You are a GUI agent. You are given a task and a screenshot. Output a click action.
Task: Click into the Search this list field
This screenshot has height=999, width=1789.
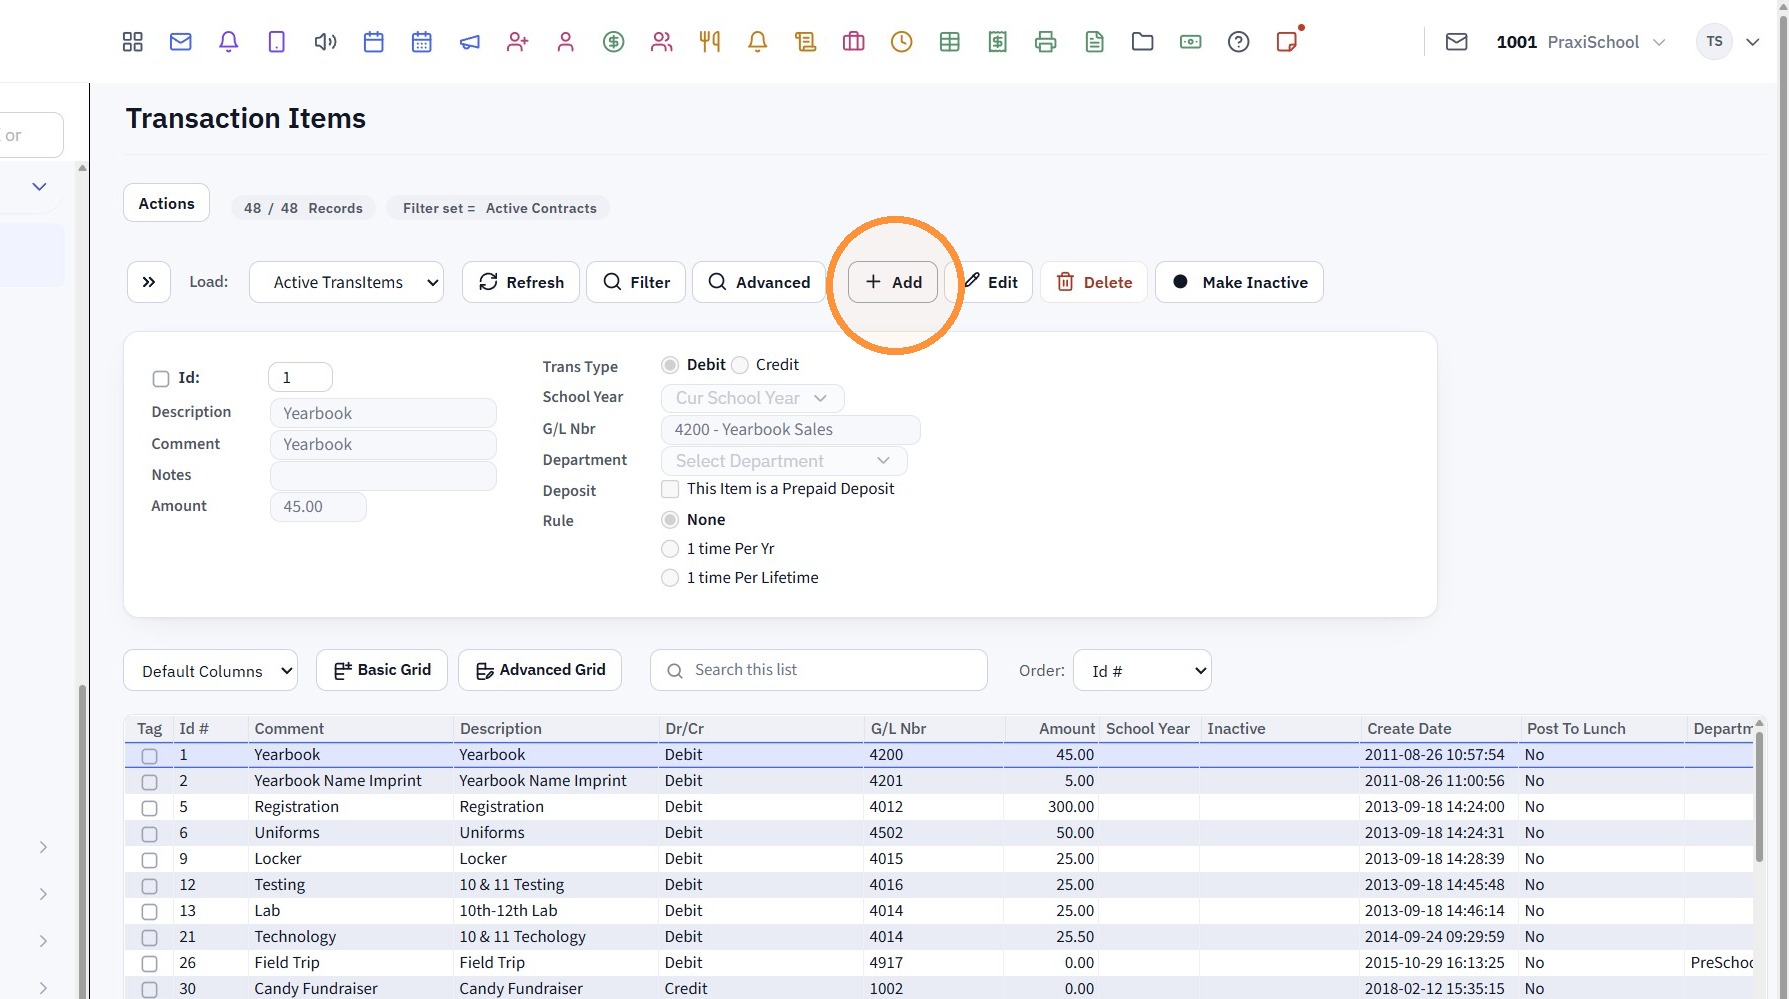(819, 670)
